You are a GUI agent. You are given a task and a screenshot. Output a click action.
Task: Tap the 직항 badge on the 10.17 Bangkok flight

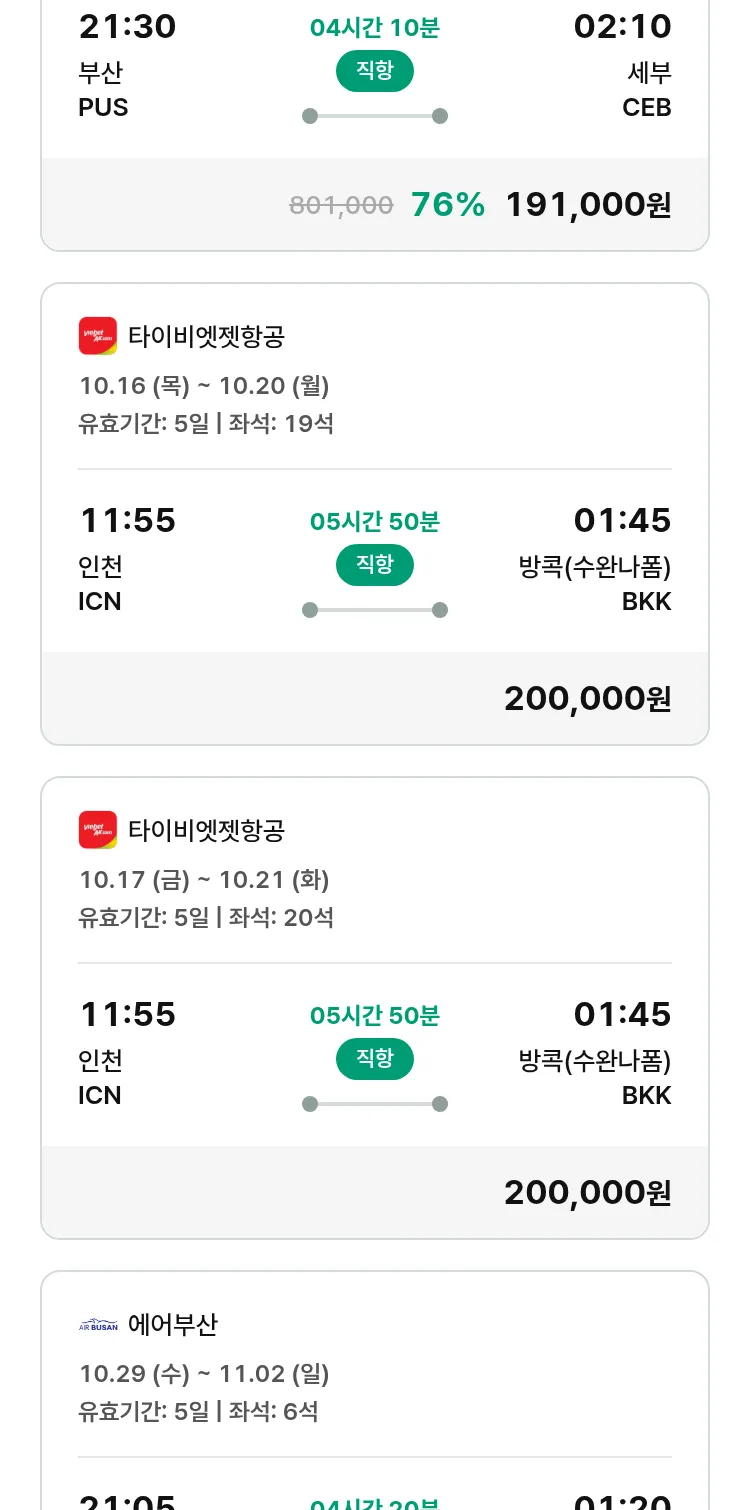click(x=375, y=1059)
